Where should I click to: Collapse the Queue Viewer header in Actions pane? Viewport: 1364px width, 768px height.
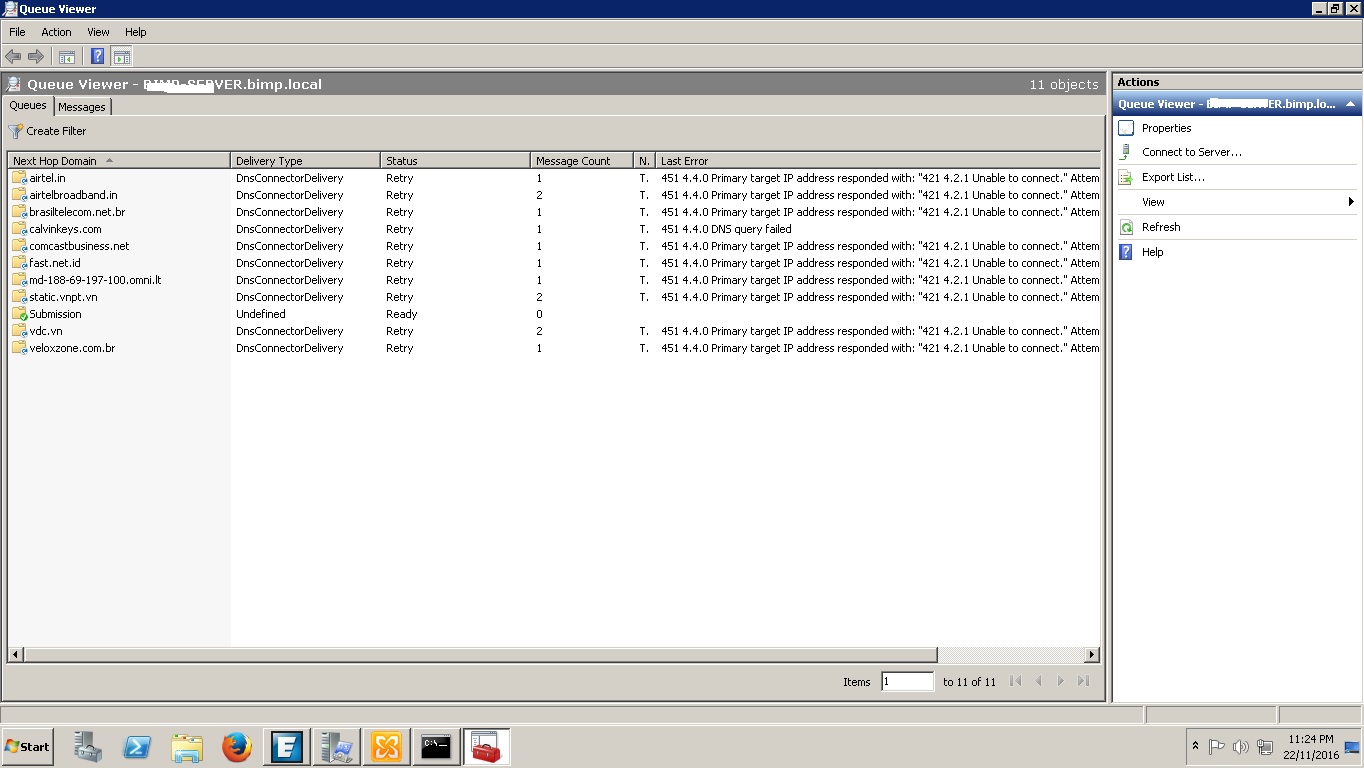[1351, 103]
